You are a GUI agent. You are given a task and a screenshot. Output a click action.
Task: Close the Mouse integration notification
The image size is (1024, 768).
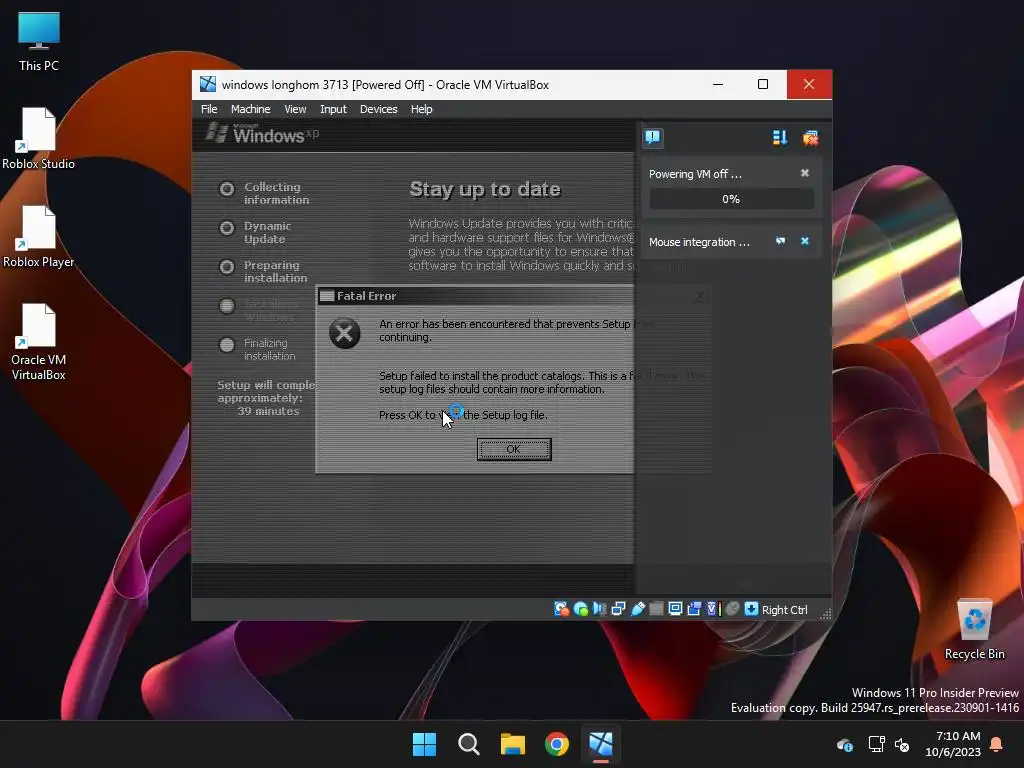[805, 241]
